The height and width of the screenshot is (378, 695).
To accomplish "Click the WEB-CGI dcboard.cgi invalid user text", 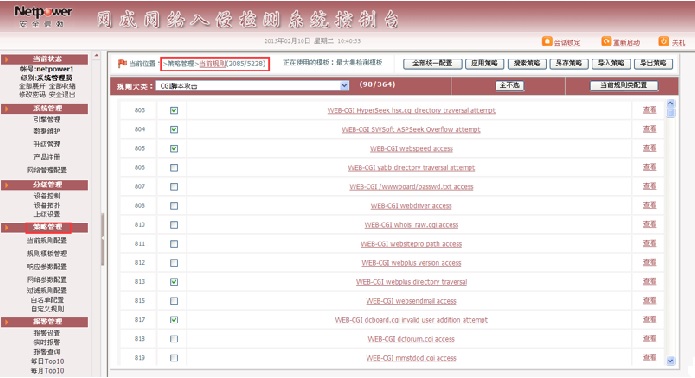I will pyautogui.click(x=411, y=320).
